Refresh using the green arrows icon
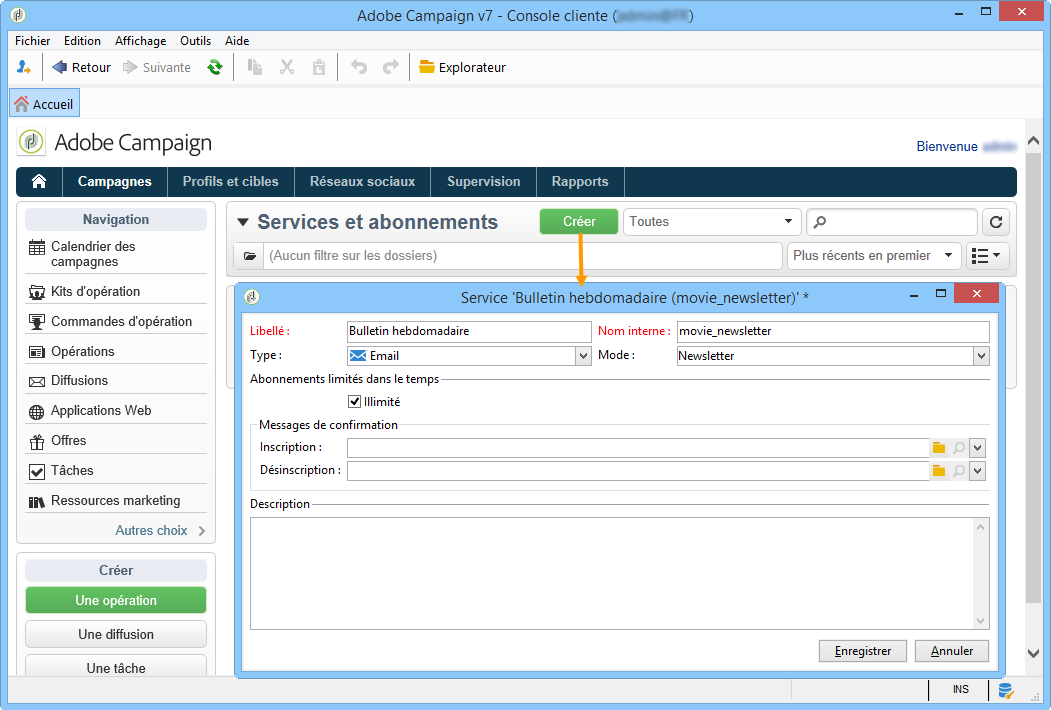Image resolution: width=1051 pixels, height=710 pixels. pos(214,67)
